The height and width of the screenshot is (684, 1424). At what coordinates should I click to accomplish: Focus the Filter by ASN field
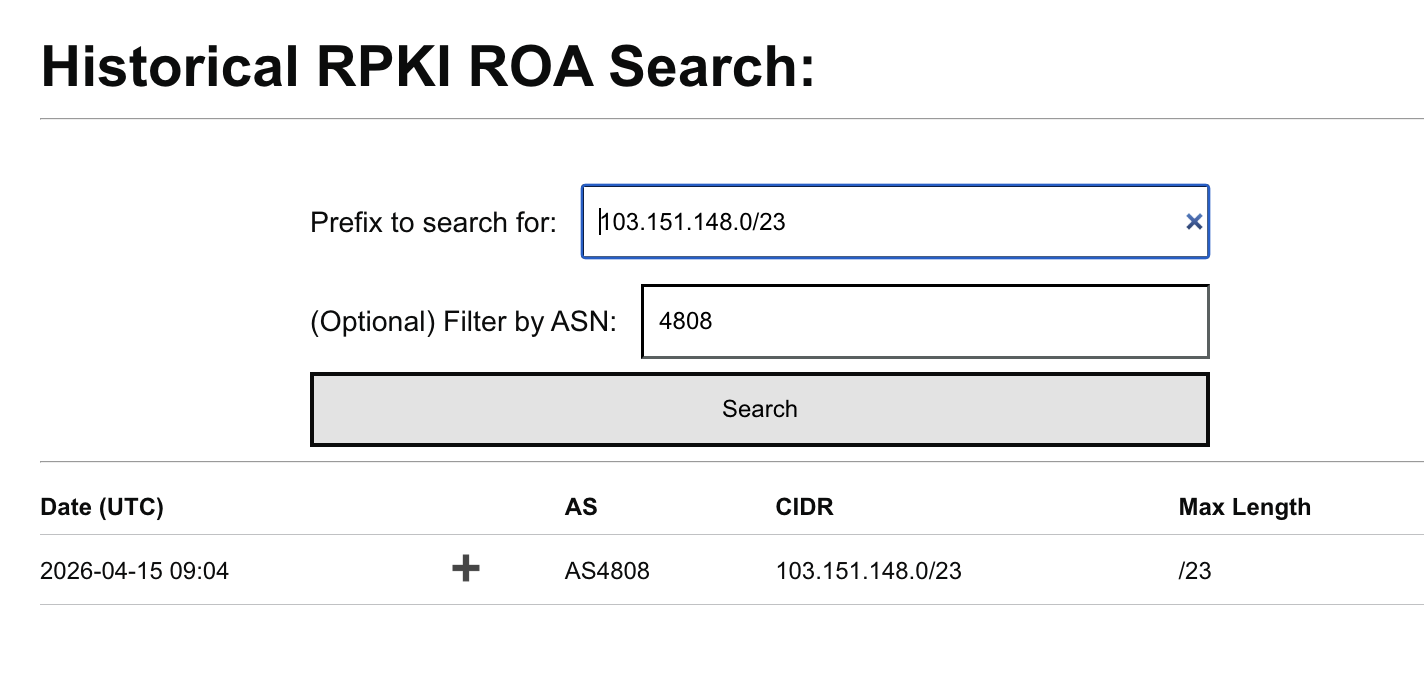point(925,321)
